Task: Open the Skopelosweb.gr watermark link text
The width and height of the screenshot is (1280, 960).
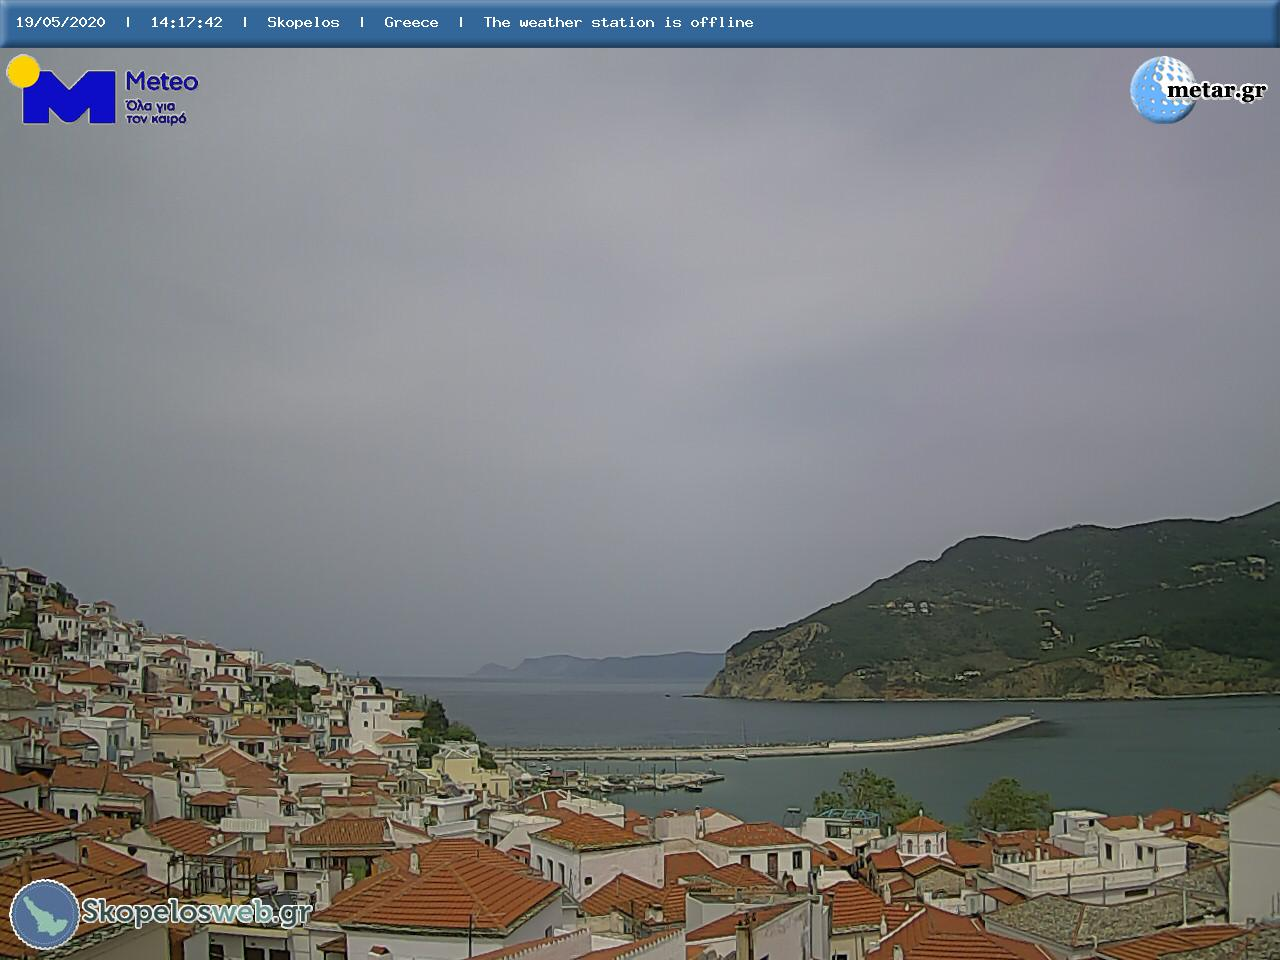Action: [196, 912]
